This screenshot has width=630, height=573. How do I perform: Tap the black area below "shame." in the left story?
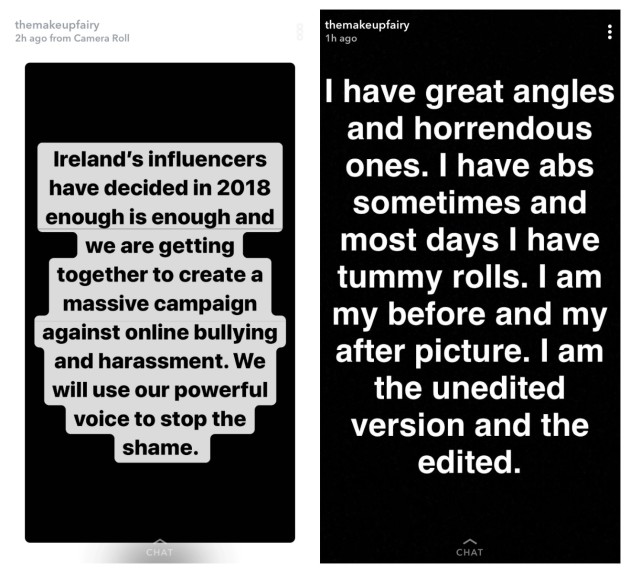(x=160, y=500)
